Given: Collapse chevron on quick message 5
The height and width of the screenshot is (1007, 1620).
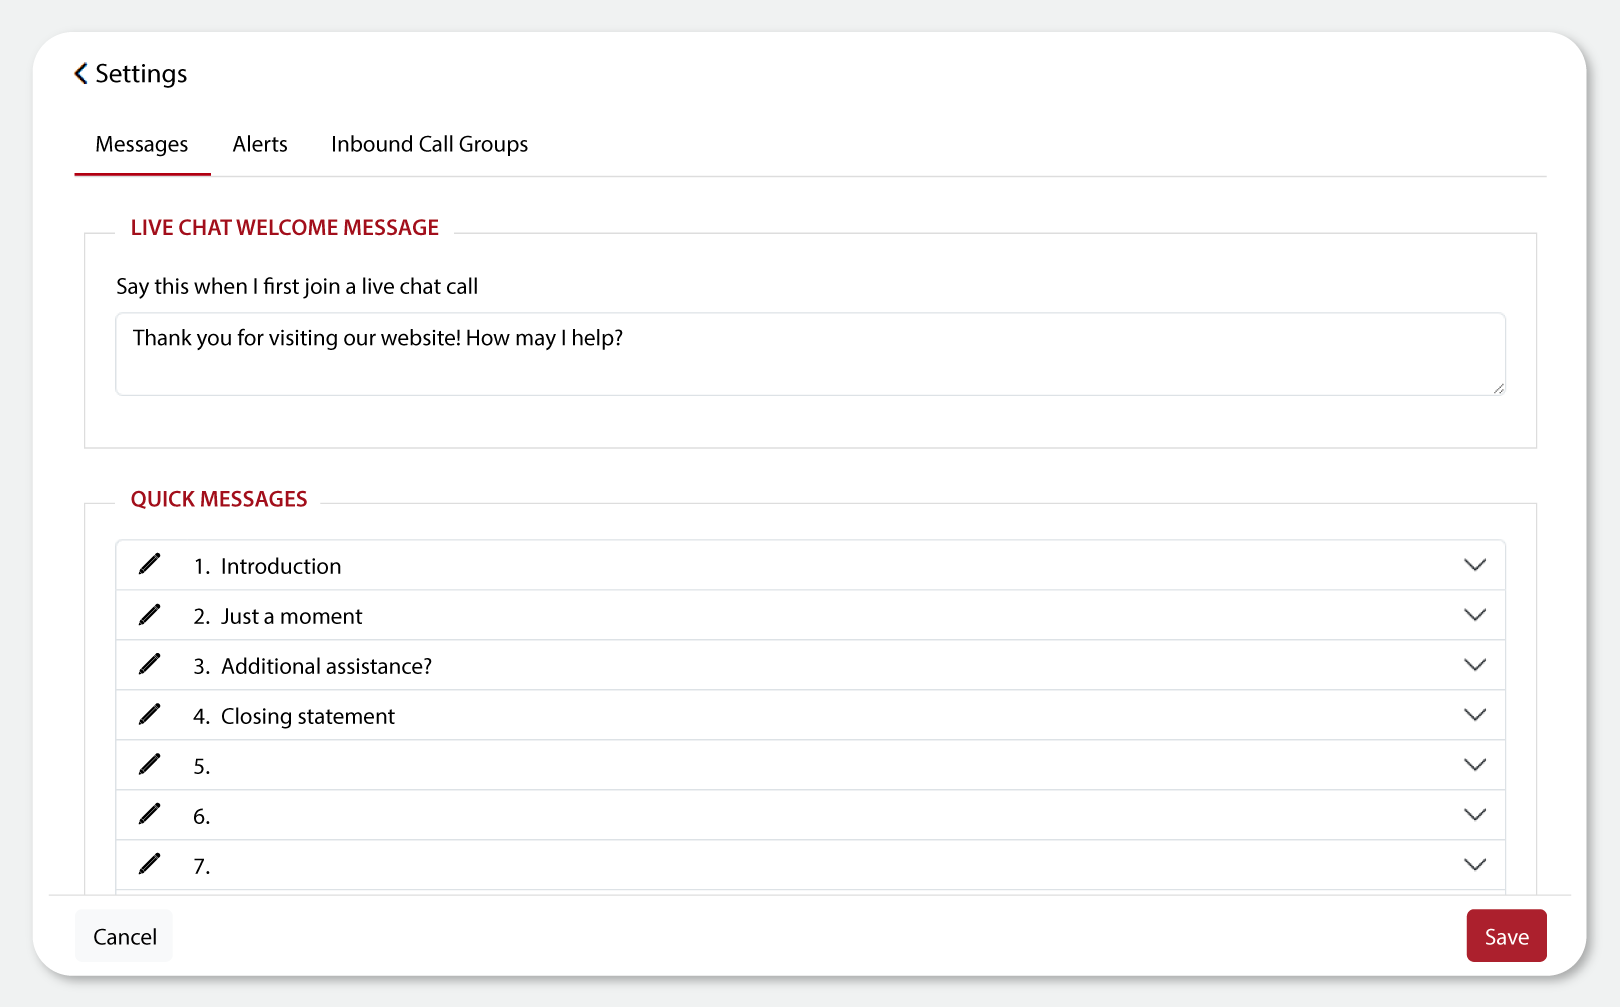Looking at the screenshot, I should 1475,764.
